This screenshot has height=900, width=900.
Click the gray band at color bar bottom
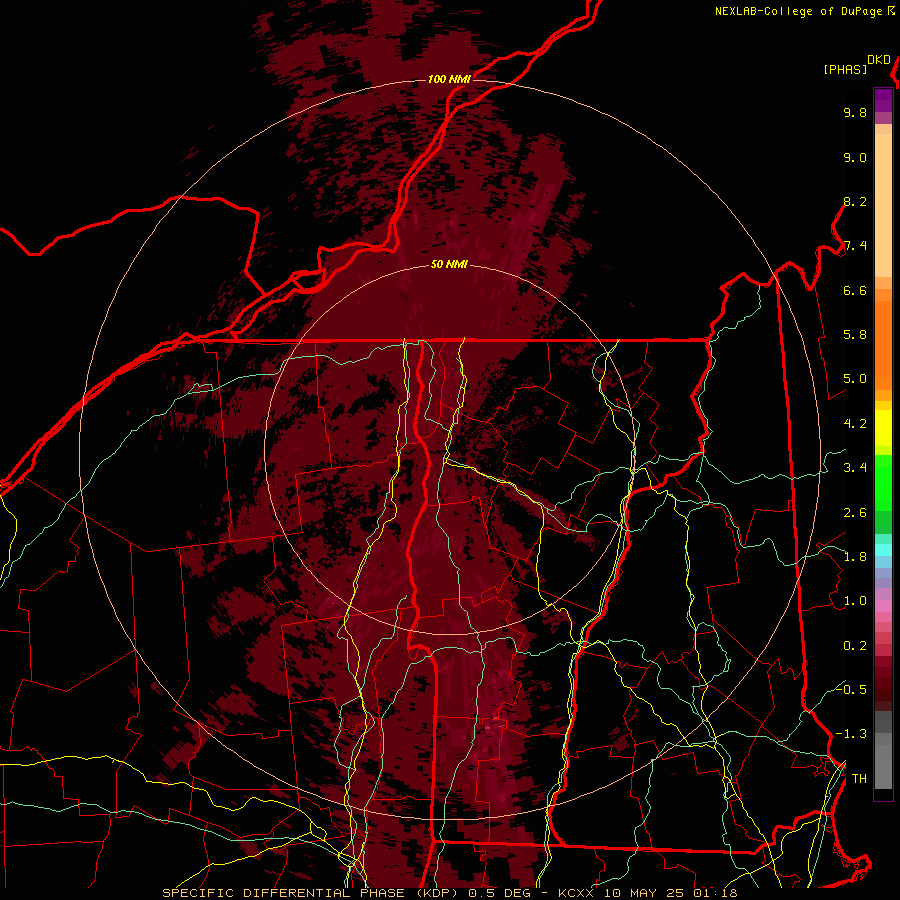[883, 759]
